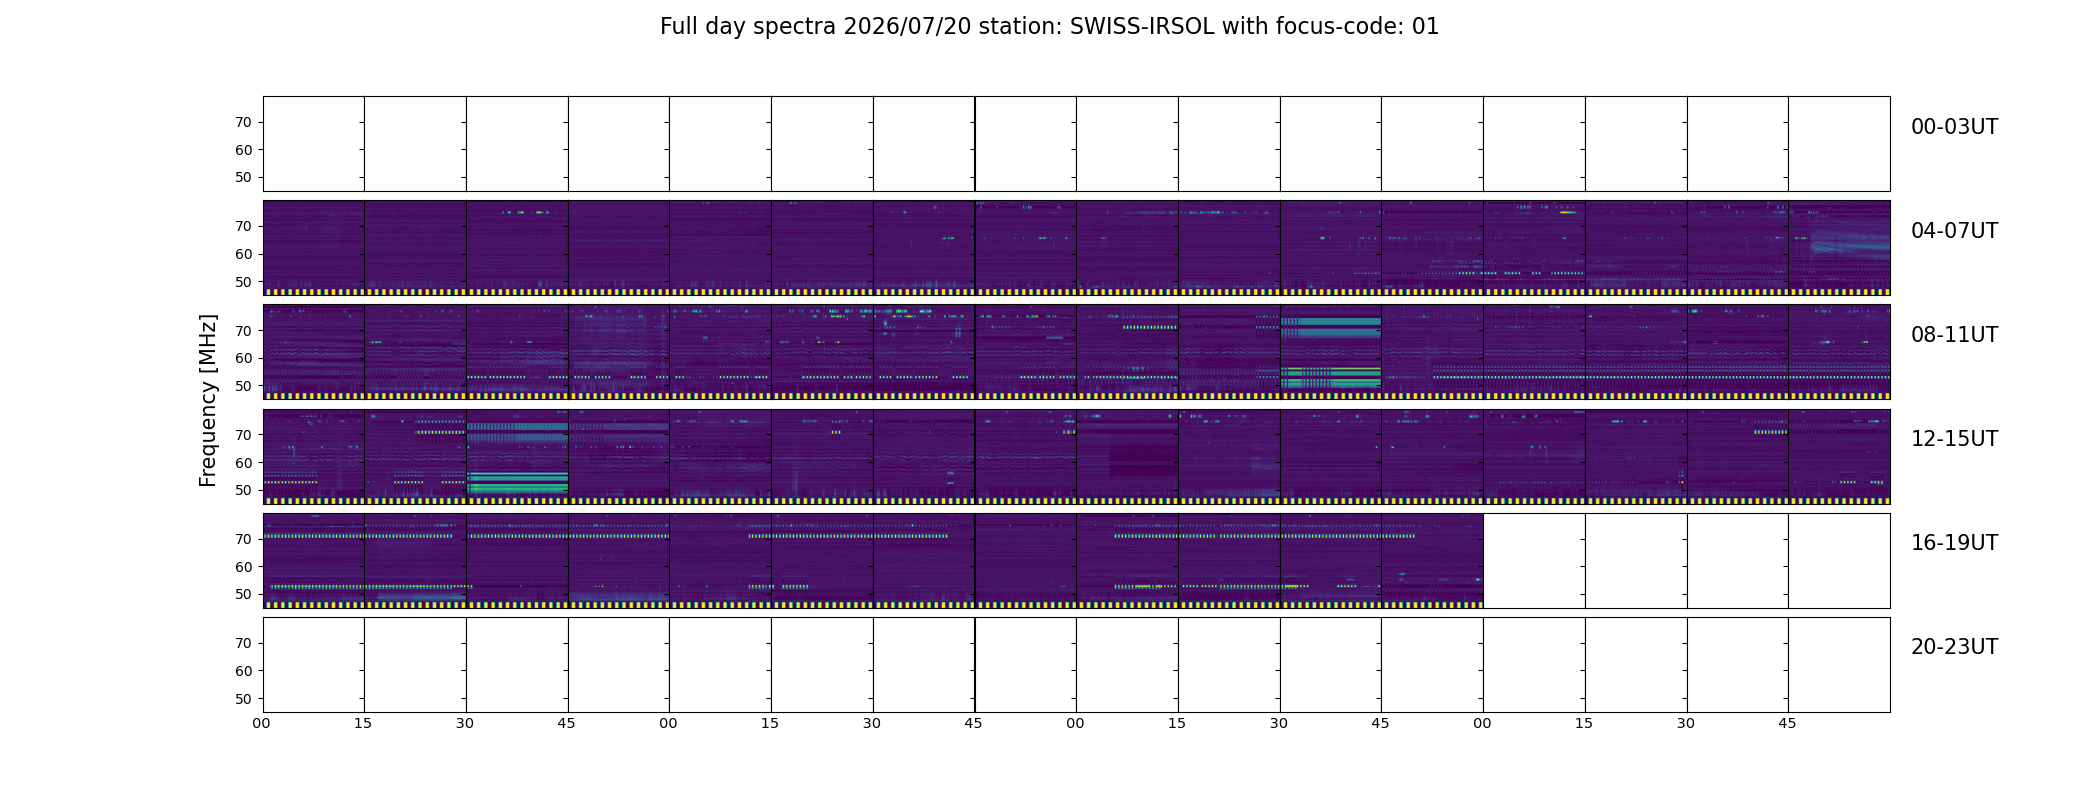Image resolution: width=2100 pixels, height=800 pixels.
Task: Click the empty 00-03UT spectrogram panel
Action: tap(1076, 144)
